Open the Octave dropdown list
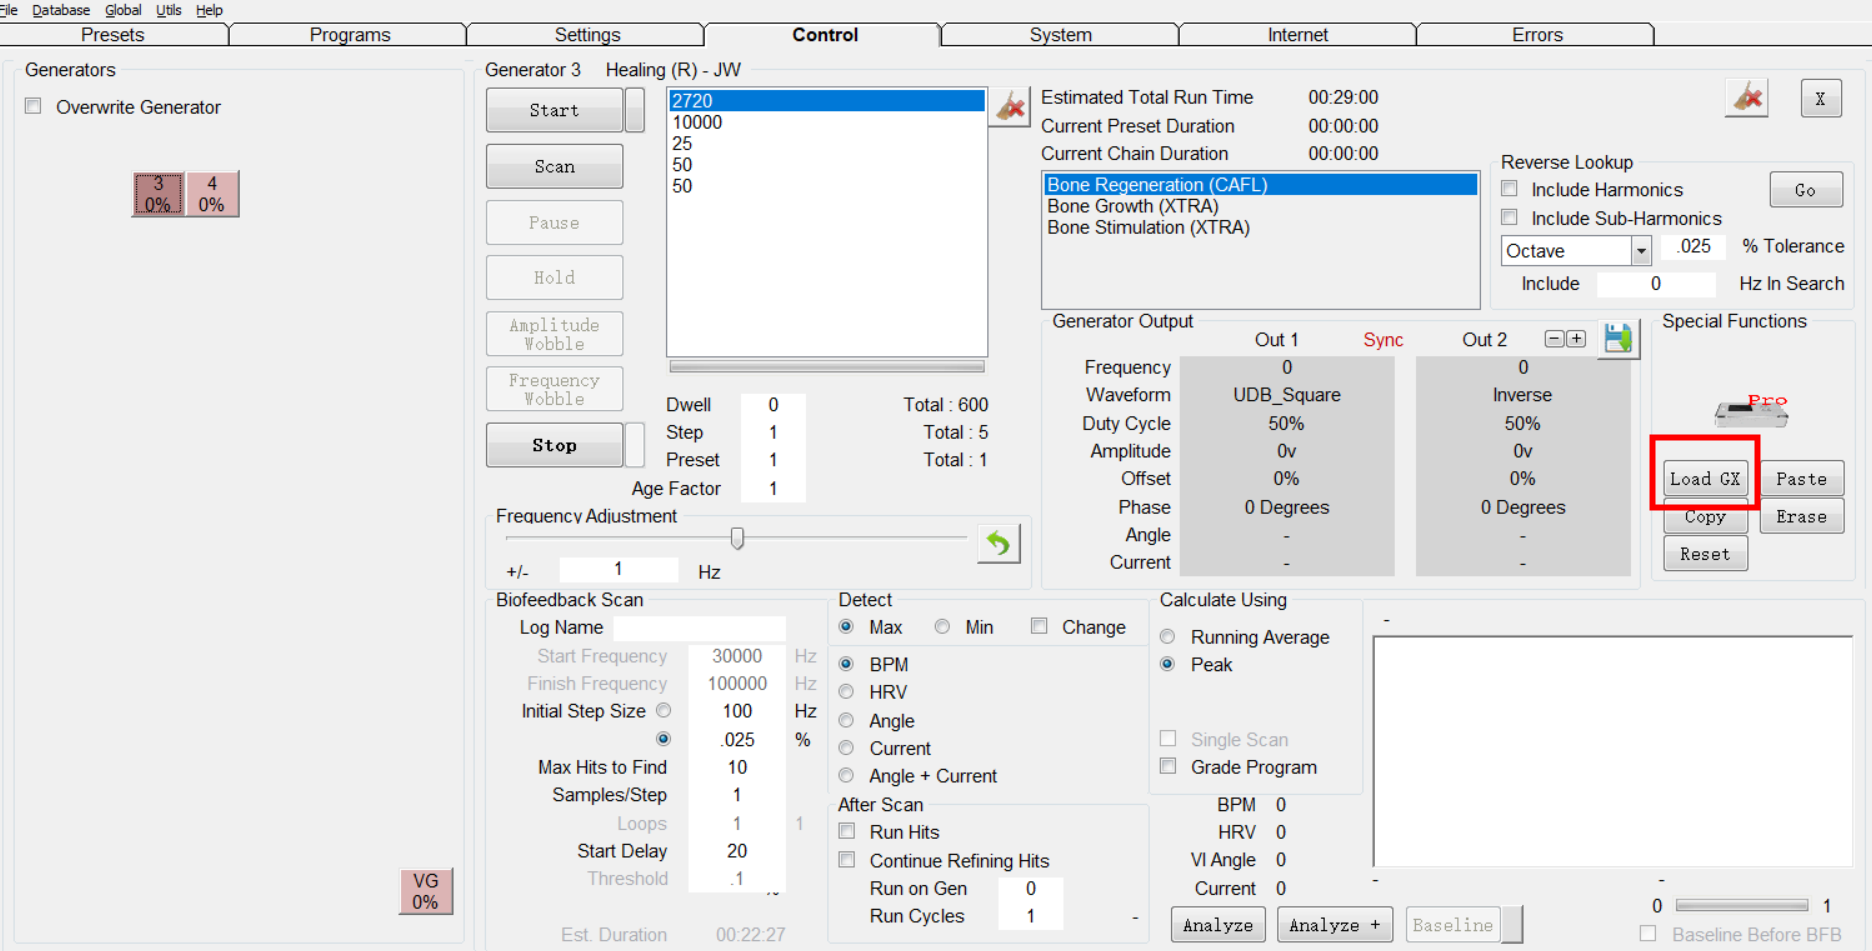Image resolution: width=1872 pixels, height=951 pixels. (1640, 251)
